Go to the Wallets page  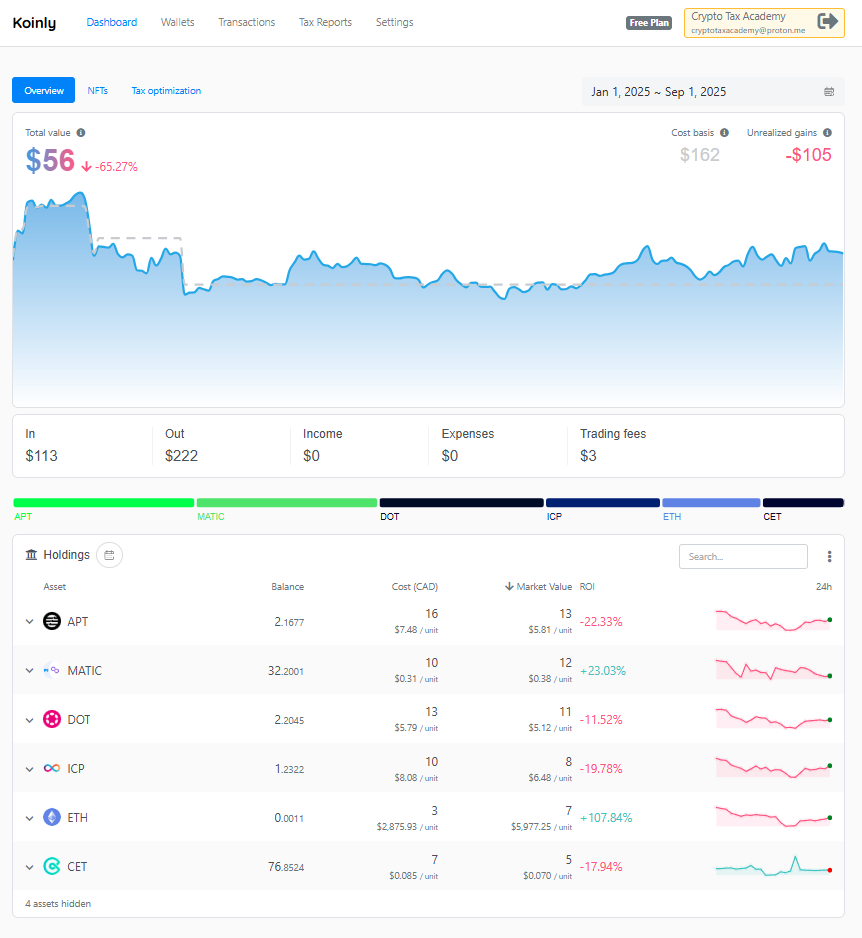click(178, 22)
